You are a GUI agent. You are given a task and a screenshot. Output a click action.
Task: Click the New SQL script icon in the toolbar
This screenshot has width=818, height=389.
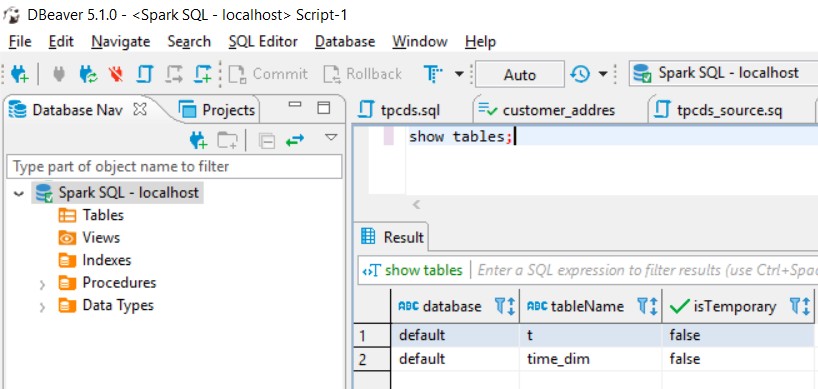pos(202,75)
